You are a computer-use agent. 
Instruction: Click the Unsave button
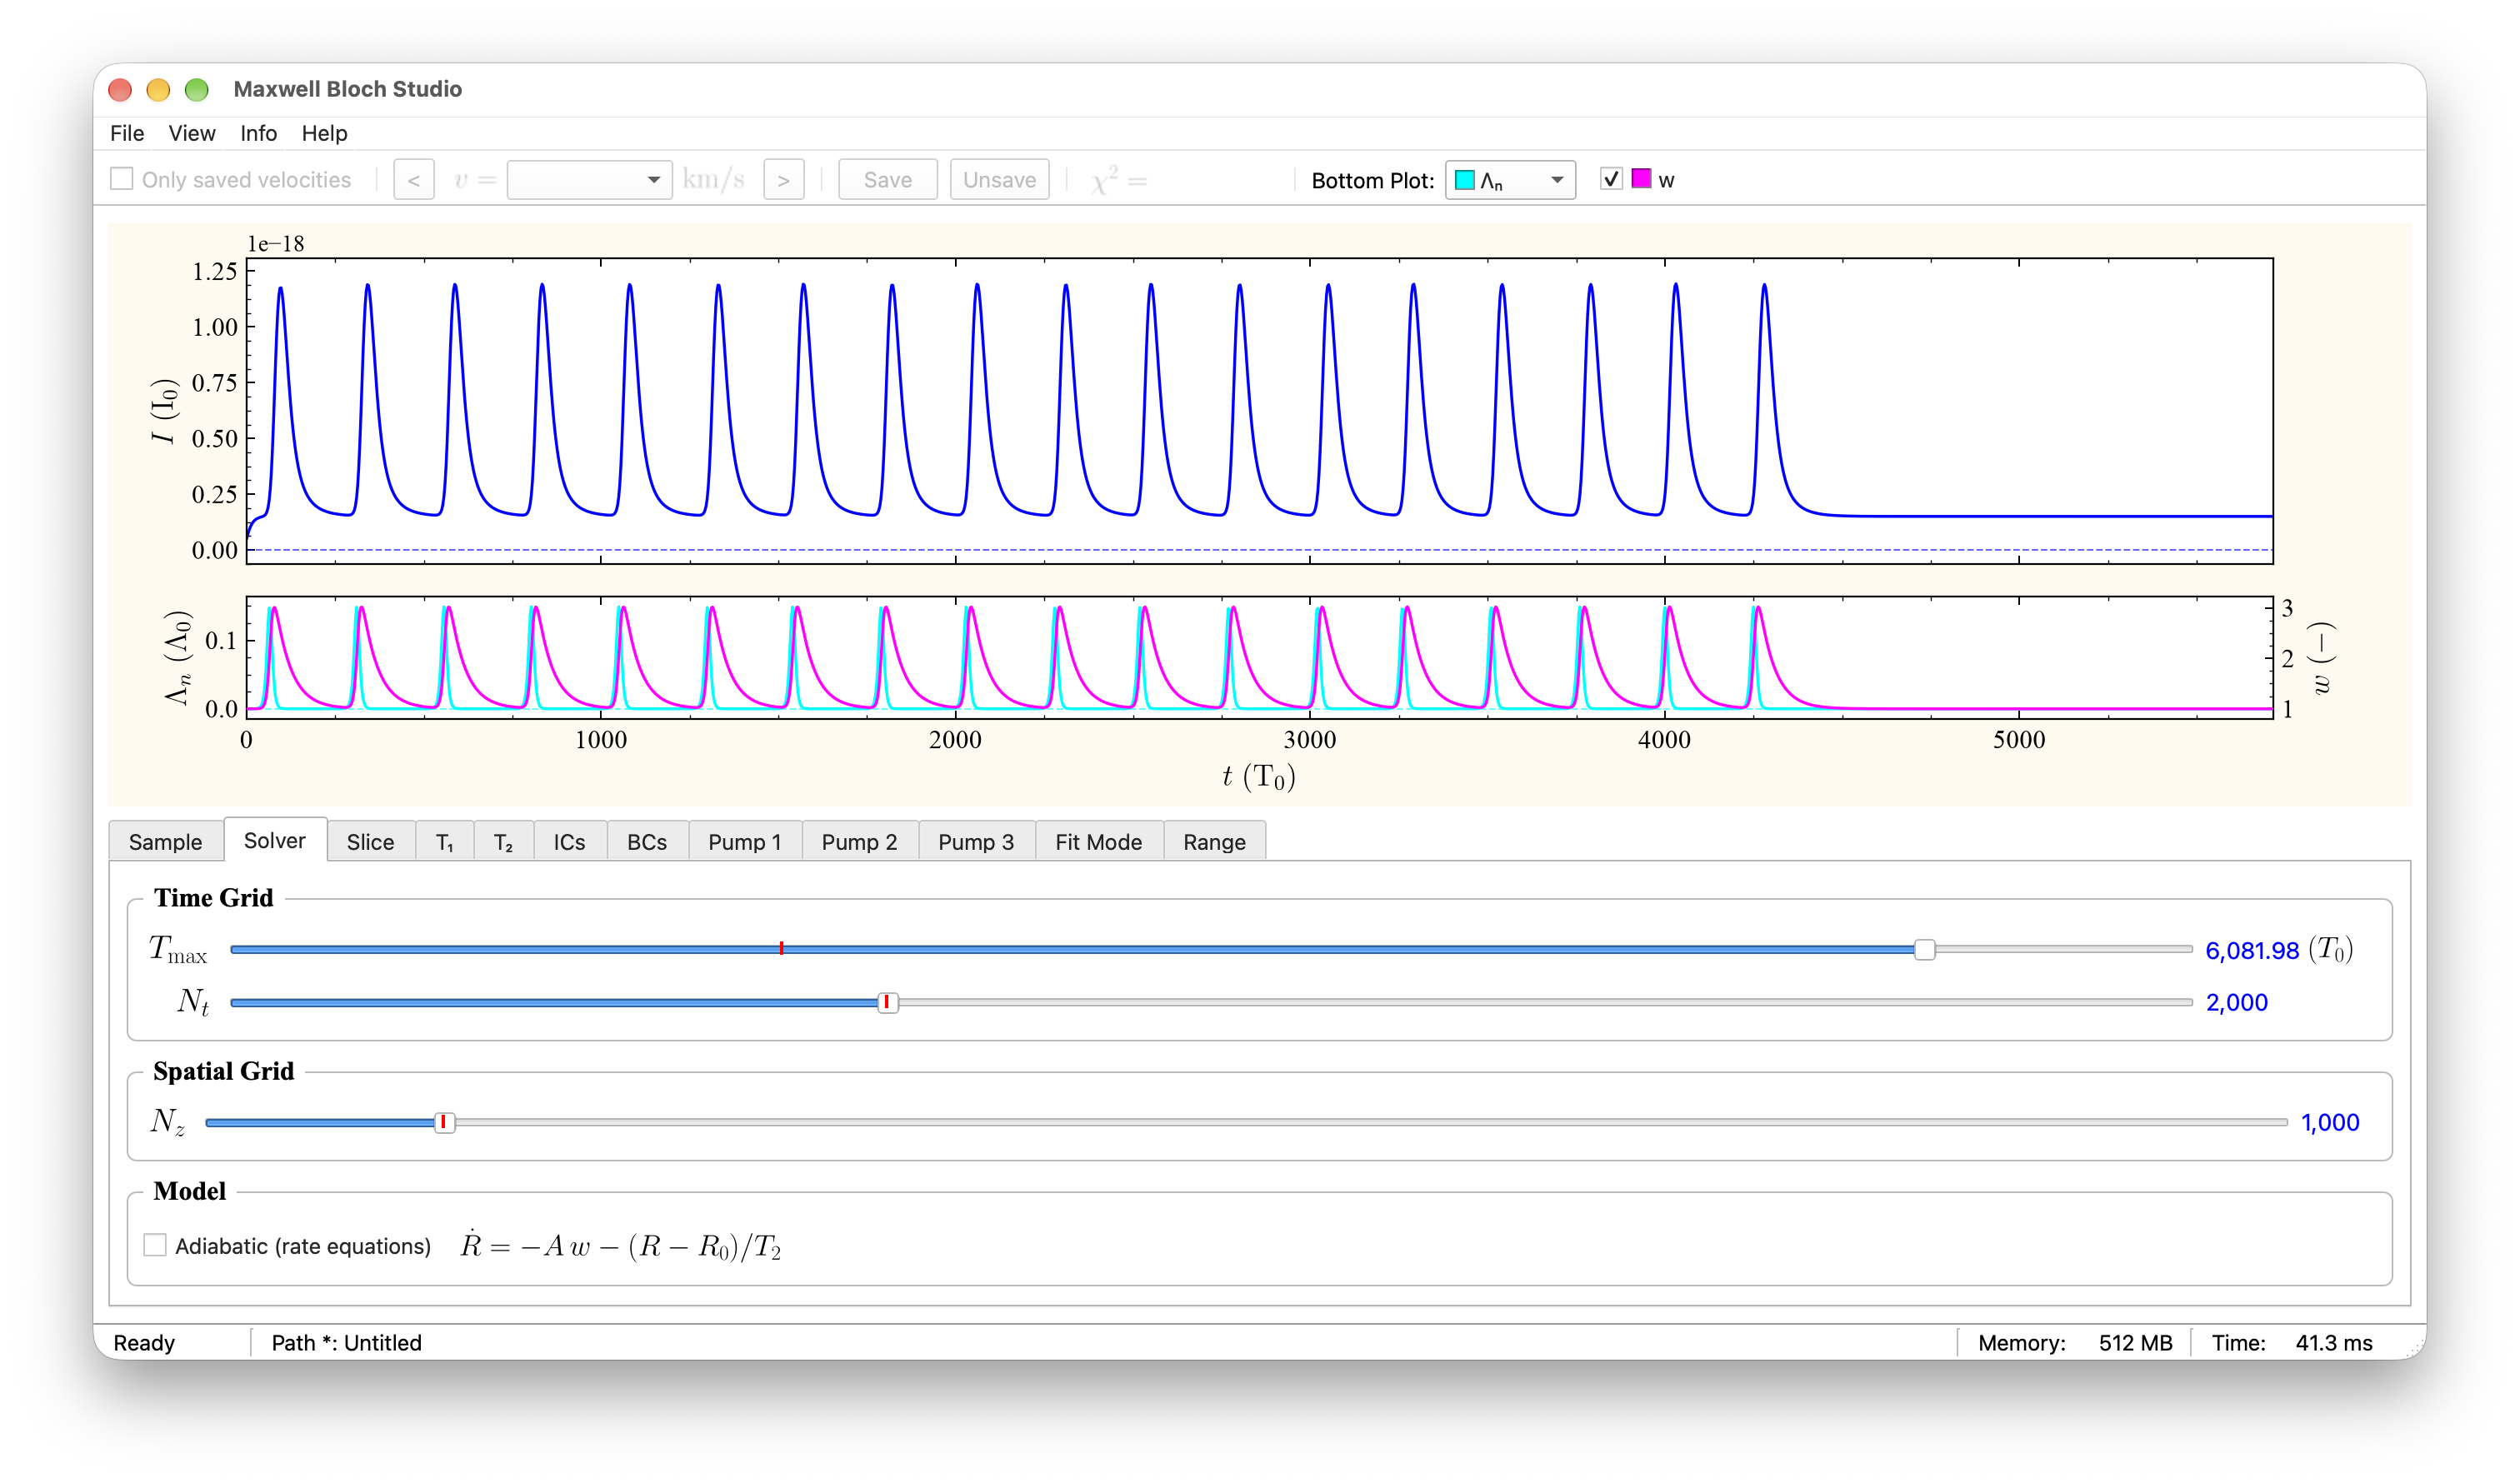pos(999,180)
